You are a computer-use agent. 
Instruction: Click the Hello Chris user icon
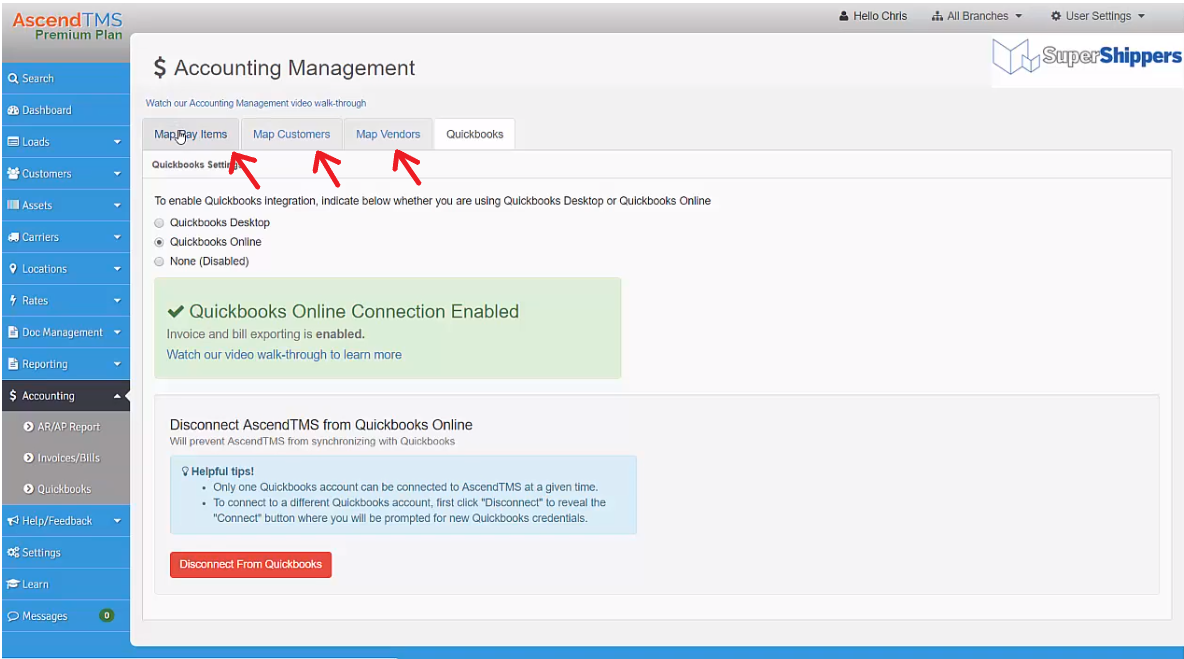843,16
